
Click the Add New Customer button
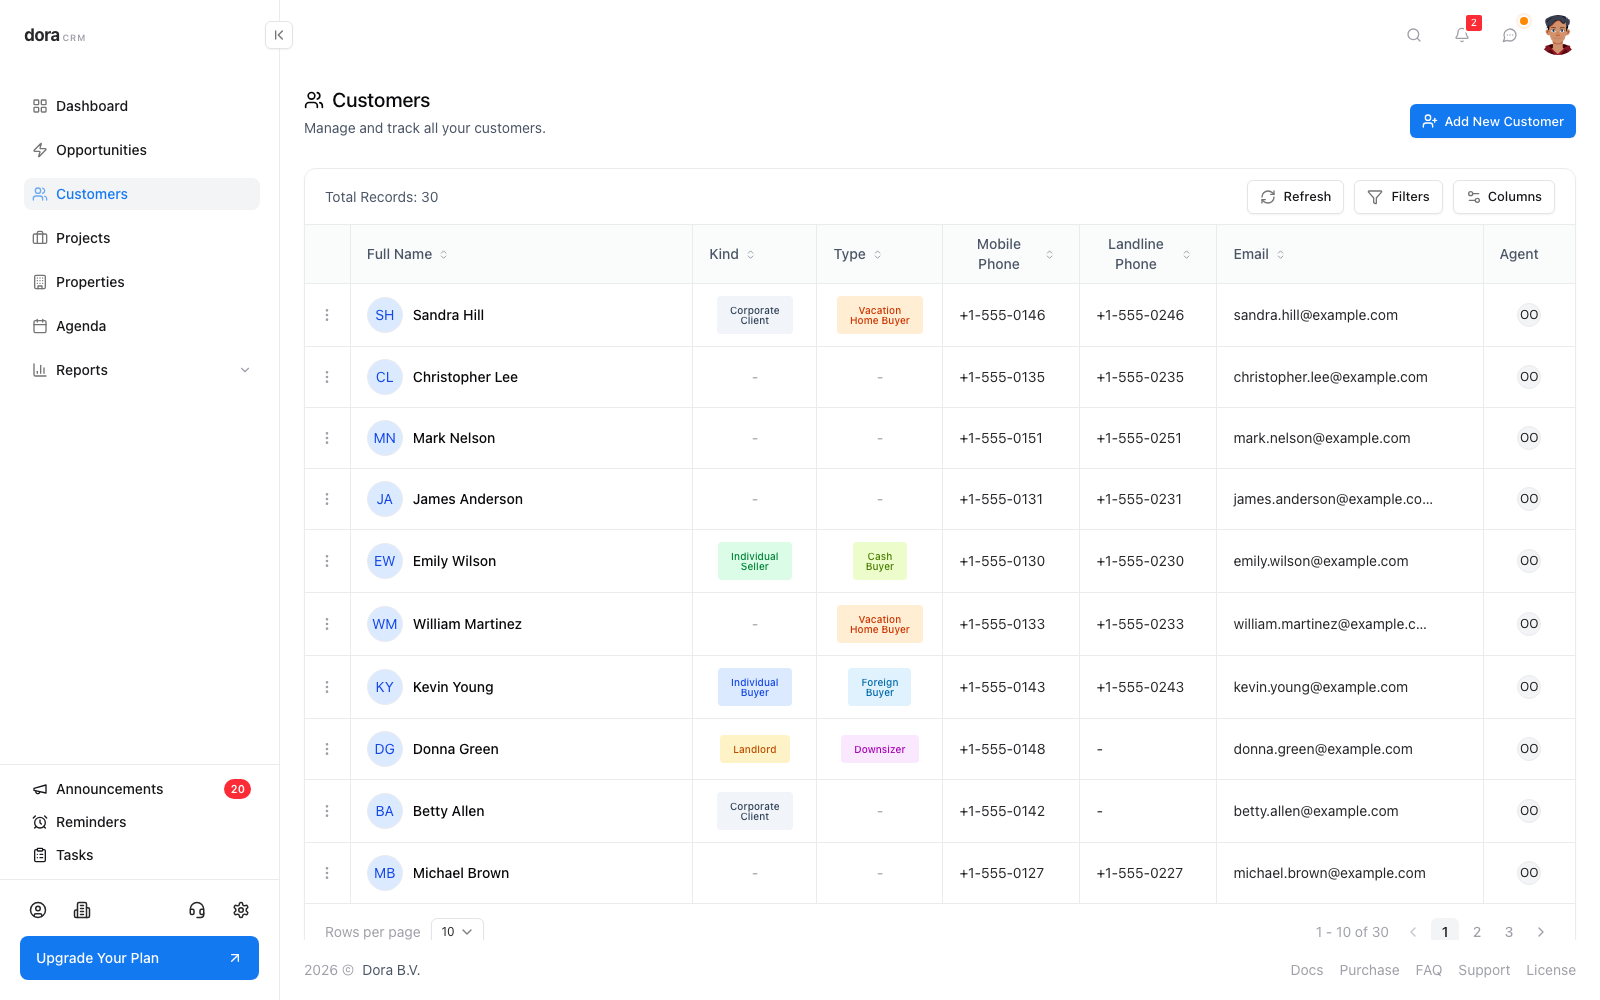pos(1493,121)
